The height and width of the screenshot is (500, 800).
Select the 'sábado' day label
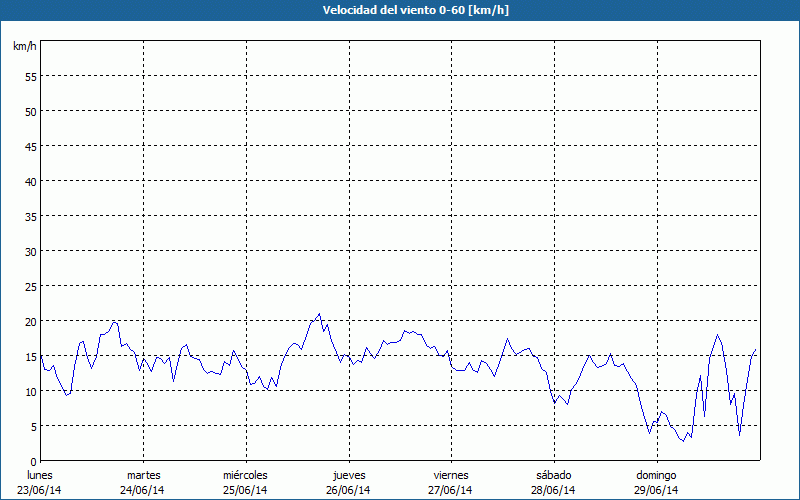(x=553, y=475)
